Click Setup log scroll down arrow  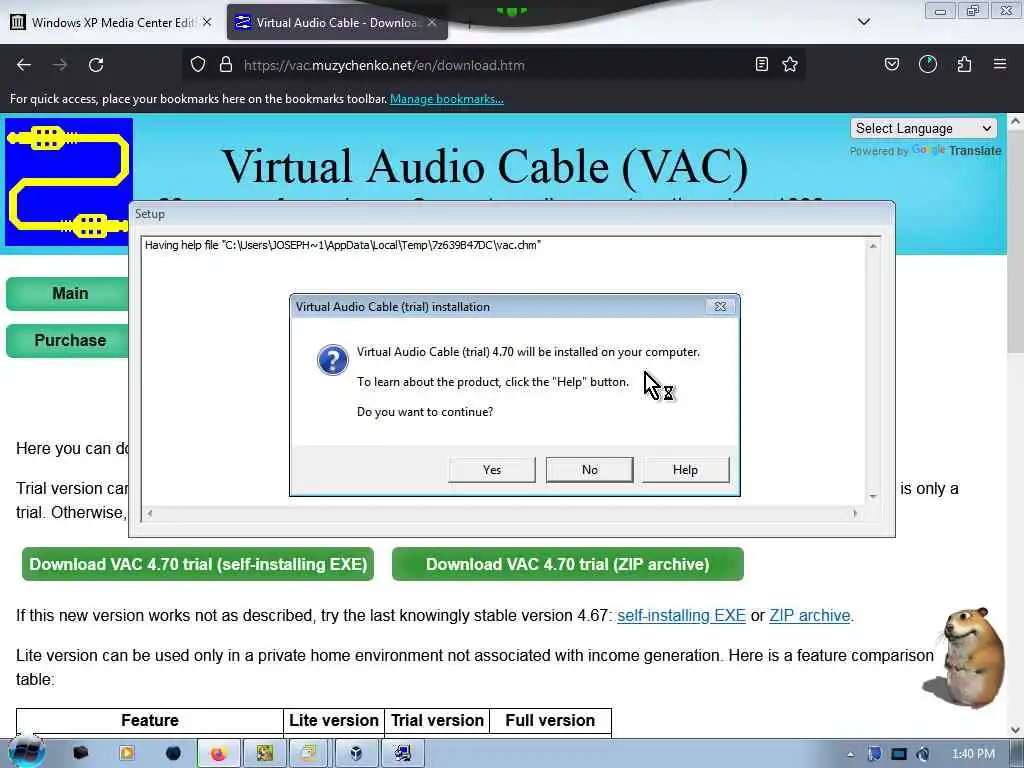point(873,497)
